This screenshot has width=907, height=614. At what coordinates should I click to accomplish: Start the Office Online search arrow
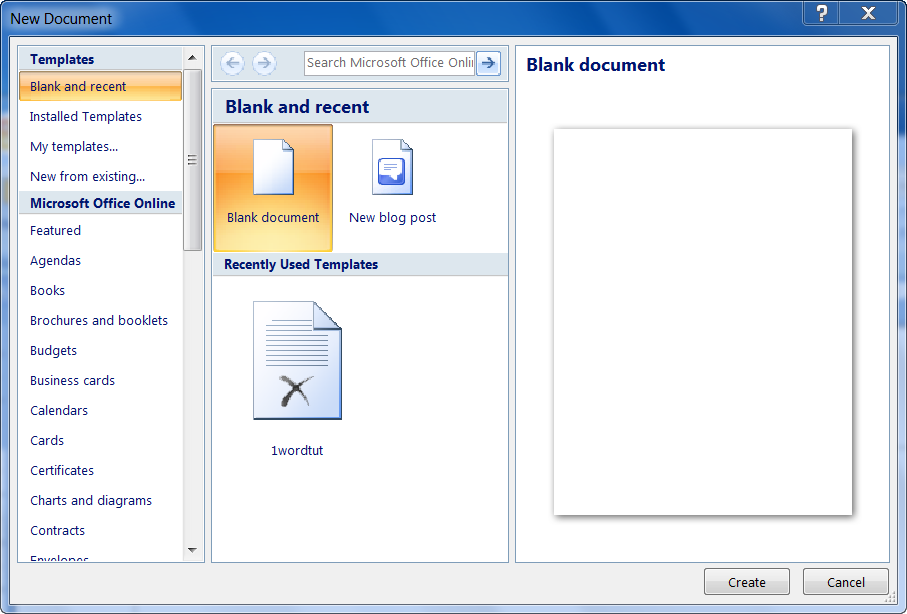488,63
